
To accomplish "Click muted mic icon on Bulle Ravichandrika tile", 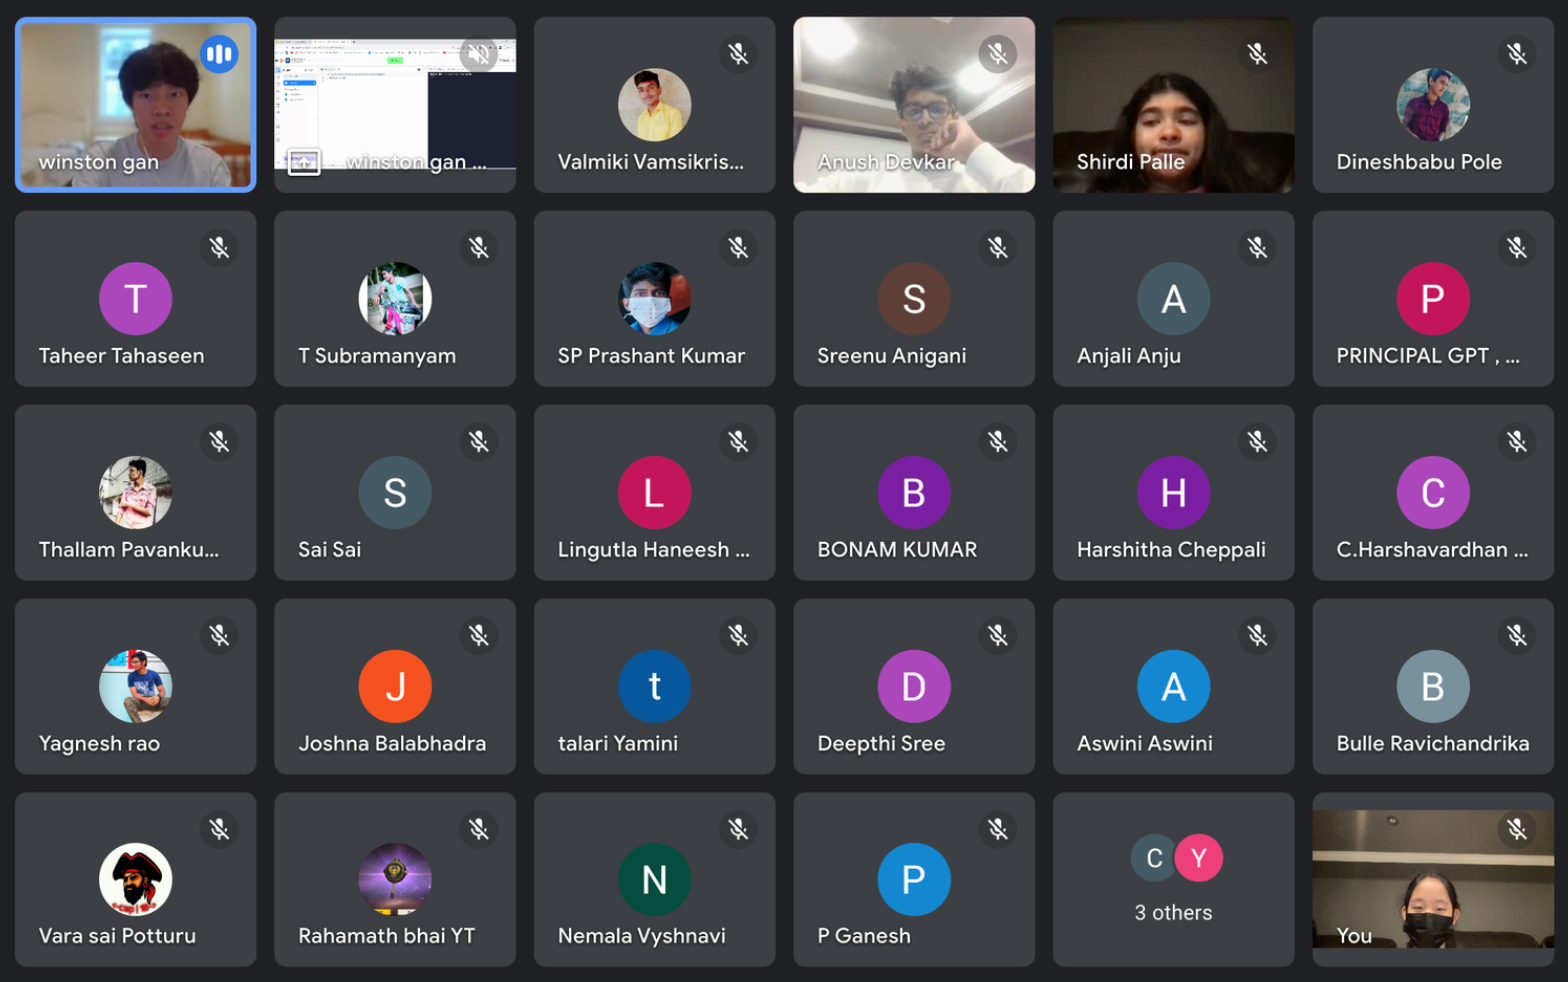I will click(x=1517, y=636).
